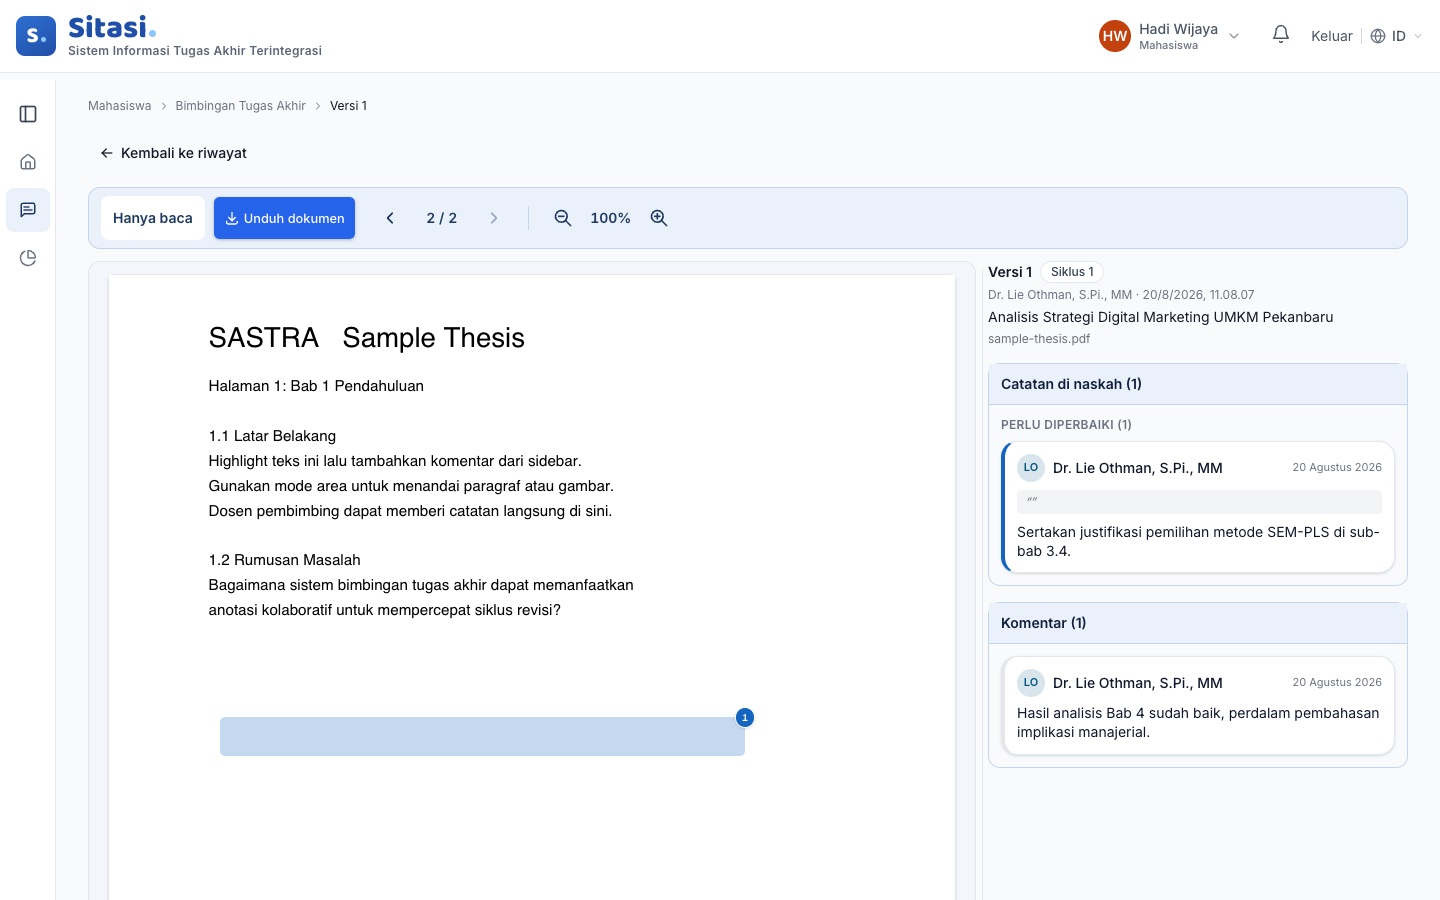This screenshot has width=1440, height=900.
Task: Click the Catatan di naskah (1) header
Action: click(1198, 384)
